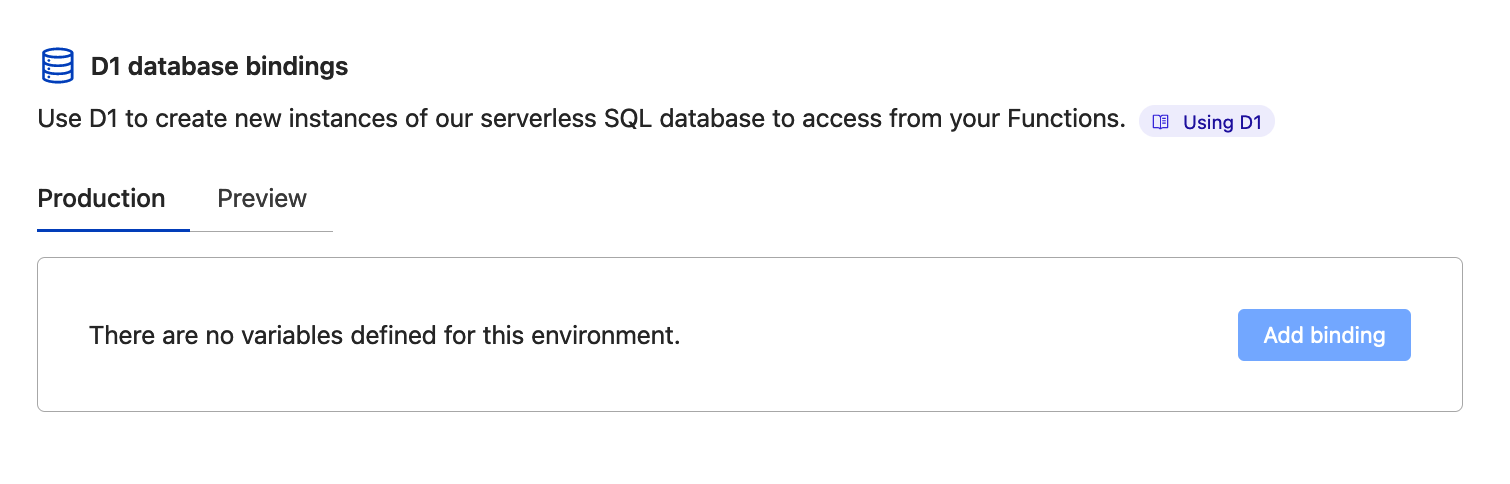Click the book icon beside Using D1

click(x=1161, y=122)
